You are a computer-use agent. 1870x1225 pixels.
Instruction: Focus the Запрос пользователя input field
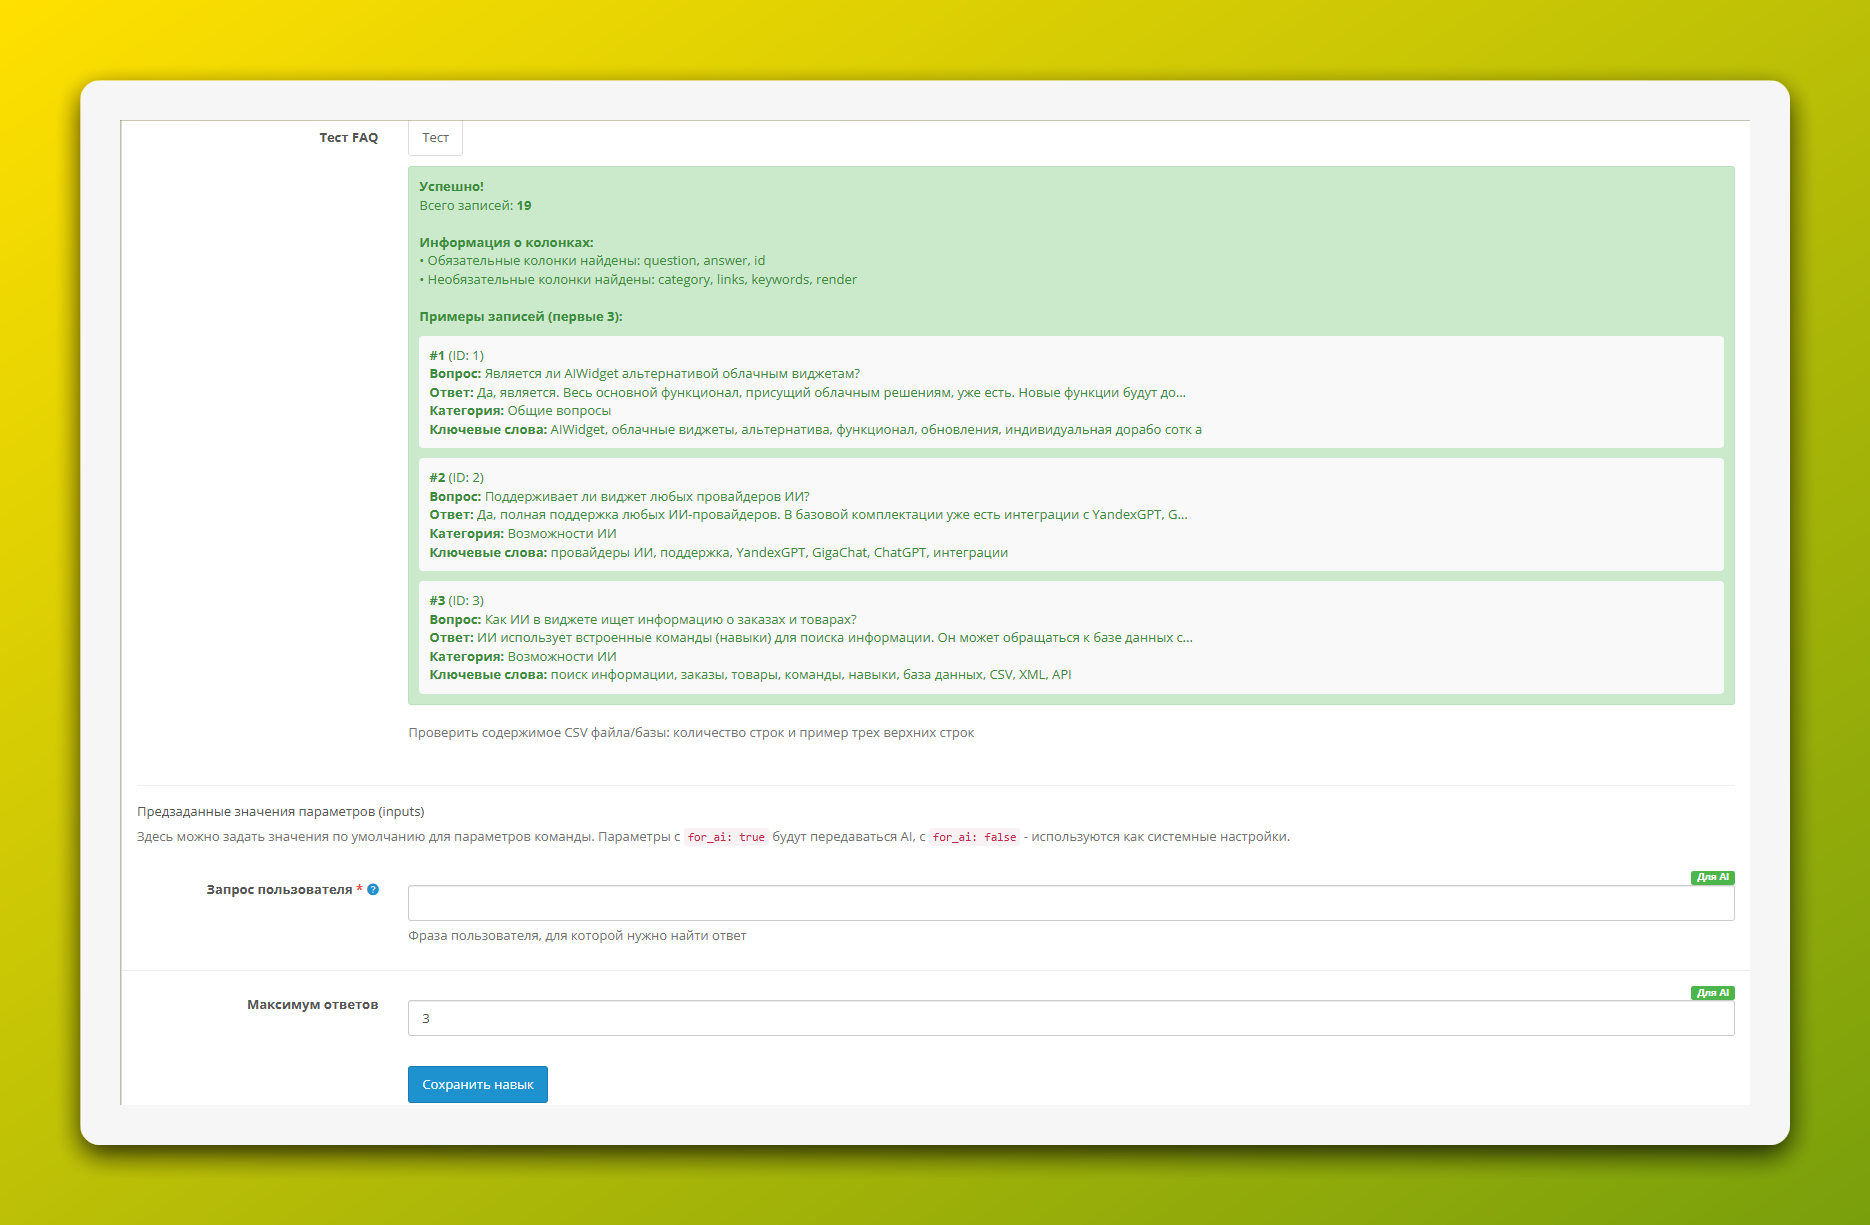click(1070, 903)
